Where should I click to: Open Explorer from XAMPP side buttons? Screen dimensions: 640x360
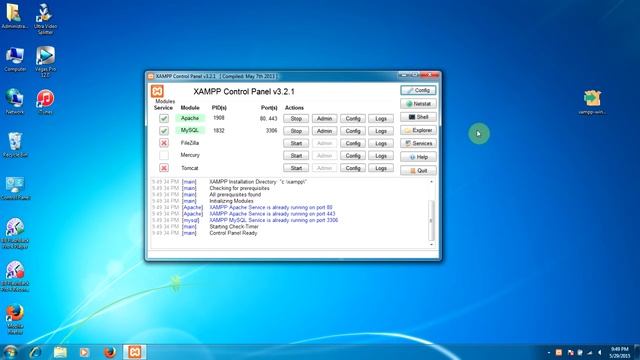tap(418, 130)
